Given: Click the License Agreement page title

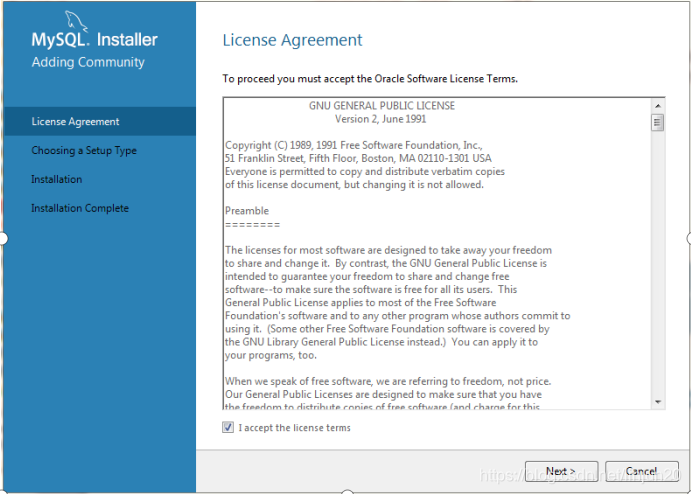Looking at the screenshot, I should [292, 40].
